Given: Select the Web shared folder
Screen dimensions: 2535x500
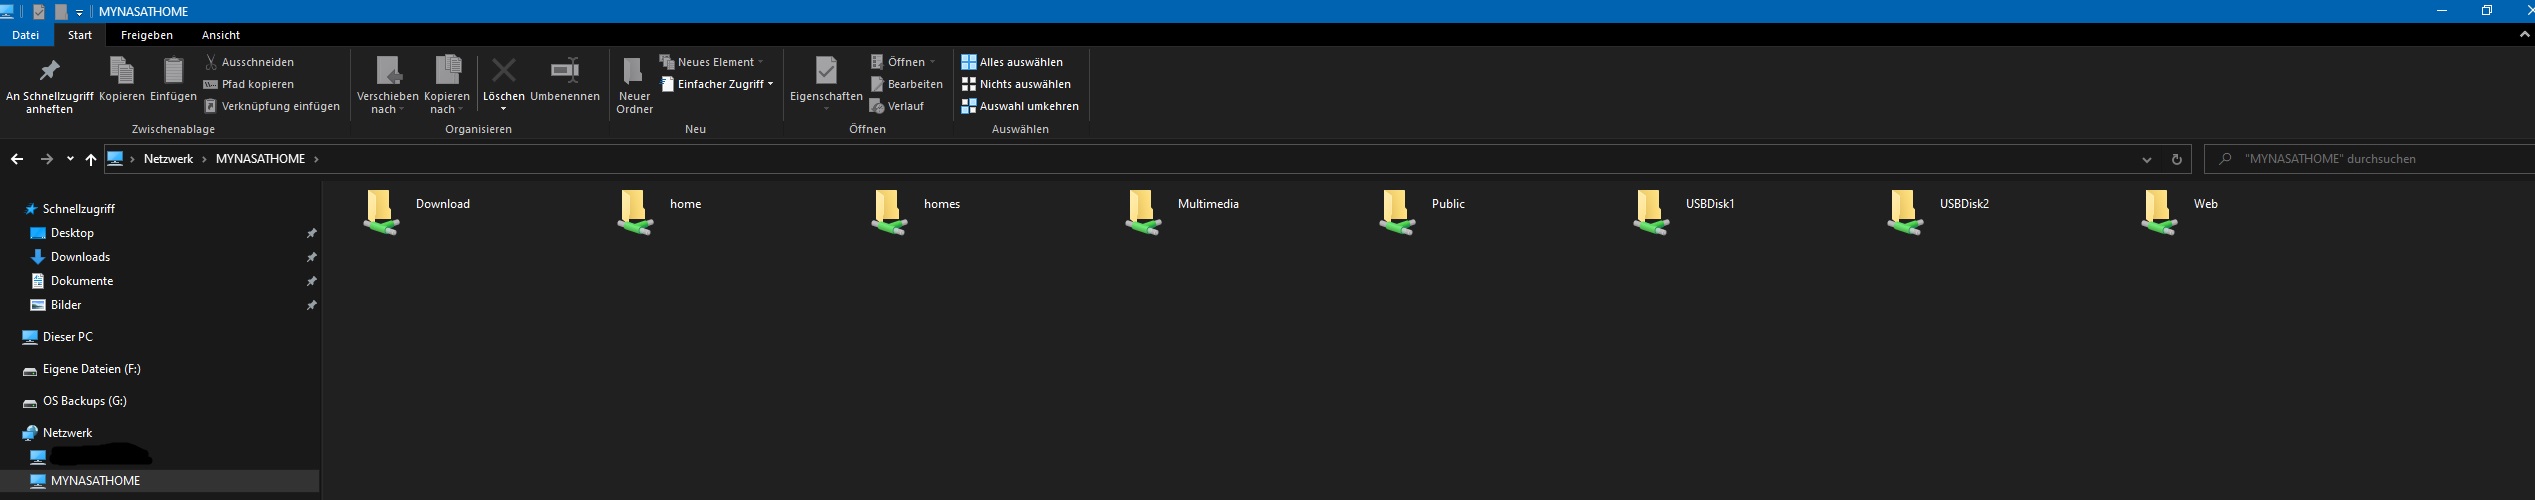Looking at the screenshot, I should pyautogui.click(x=2181, y=212).
